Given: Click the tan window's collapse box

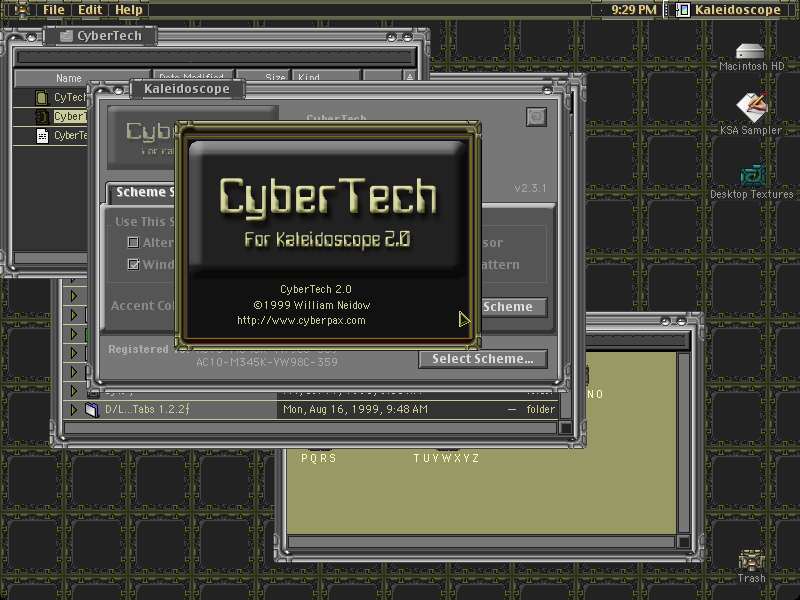Looking at the screenshot, I should pyautogui.click(x=681, y=321).
